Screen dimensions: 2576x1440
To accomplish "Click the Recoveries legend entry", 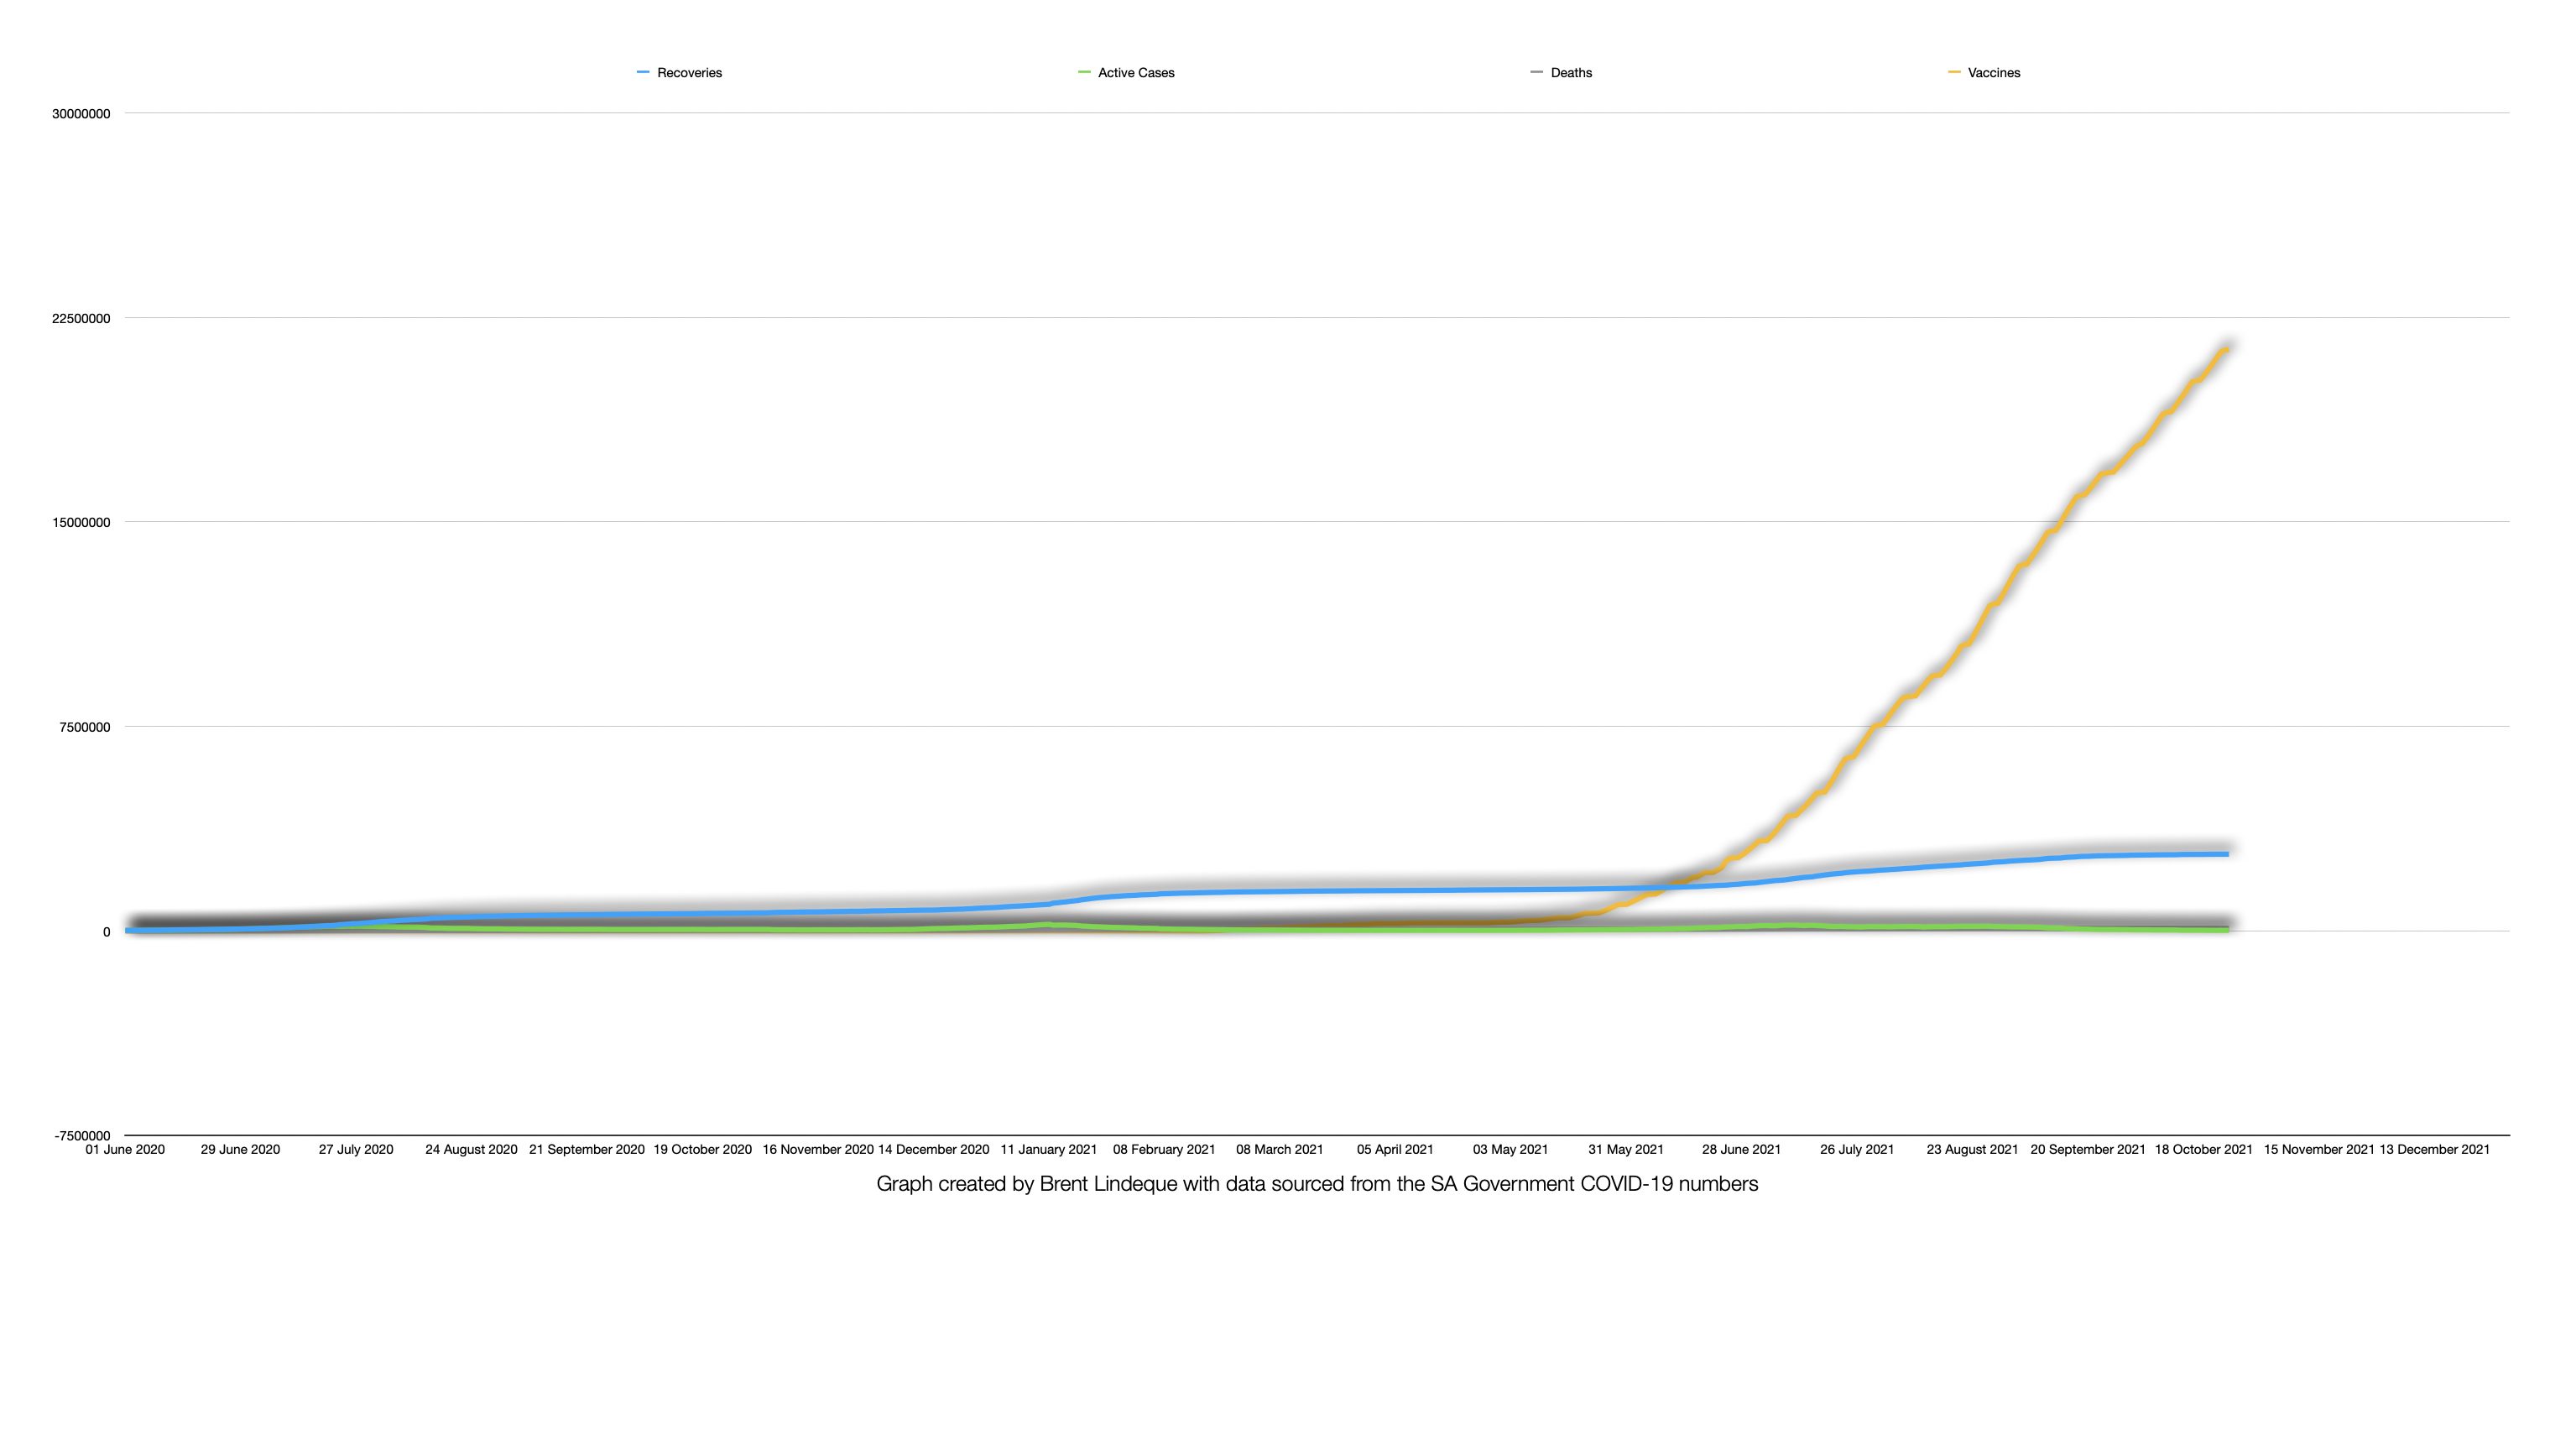I will pyautogui.click(x=688, y=73).
